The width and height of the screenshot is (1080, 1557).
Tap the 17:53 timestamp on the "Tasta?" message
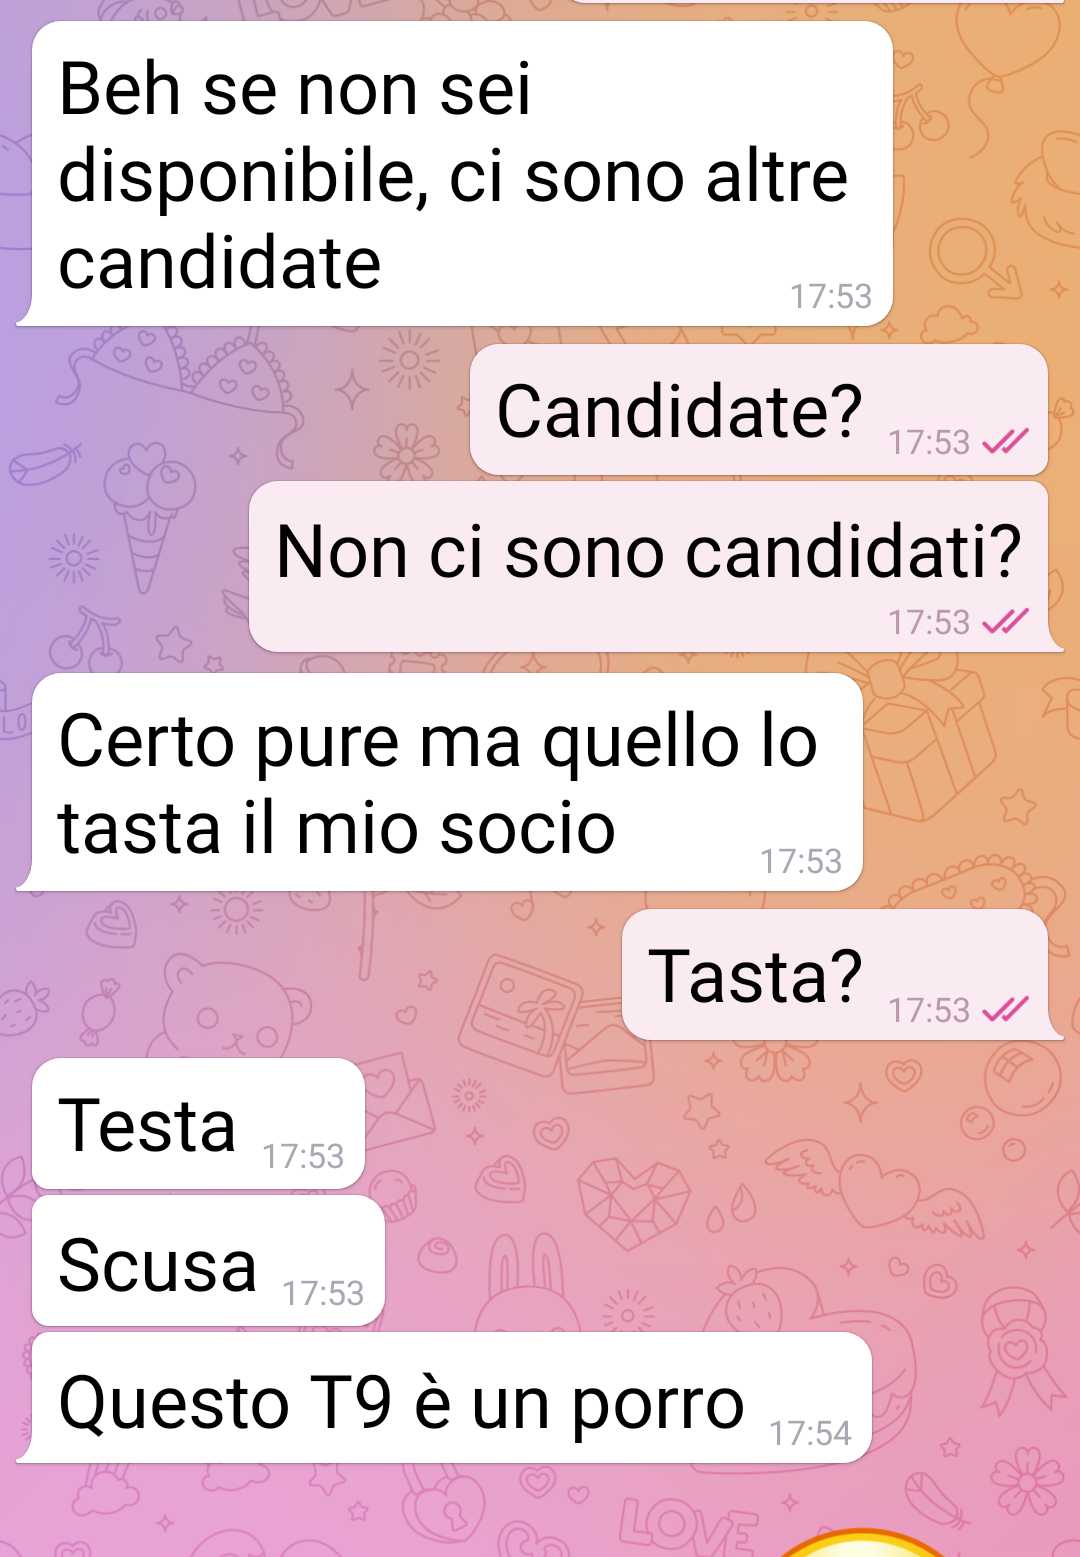(929, 1010)
